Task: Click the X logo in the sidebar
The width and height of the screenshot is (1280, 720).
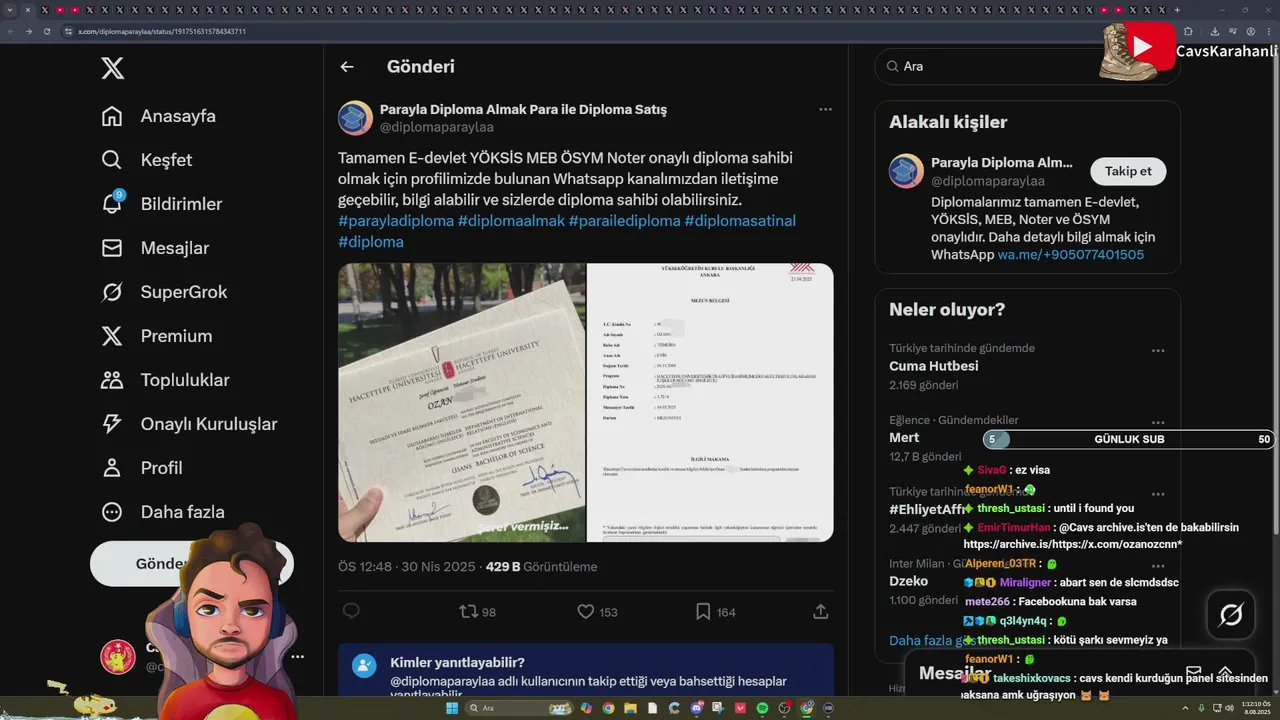Action: tap(112, 68)
